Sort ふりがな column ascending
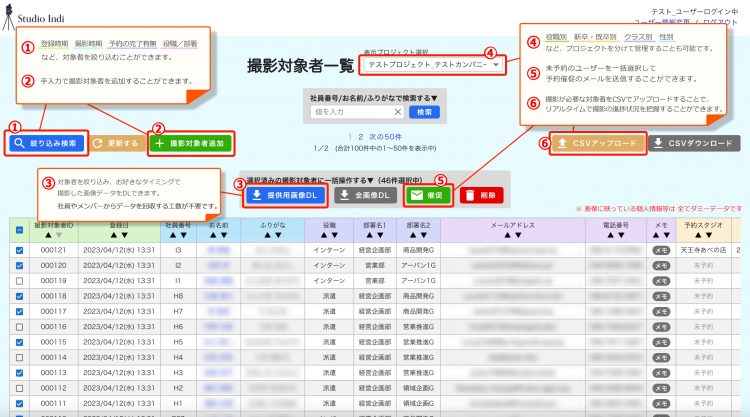The width and height of the screenshot is (750, 417). 267,235
